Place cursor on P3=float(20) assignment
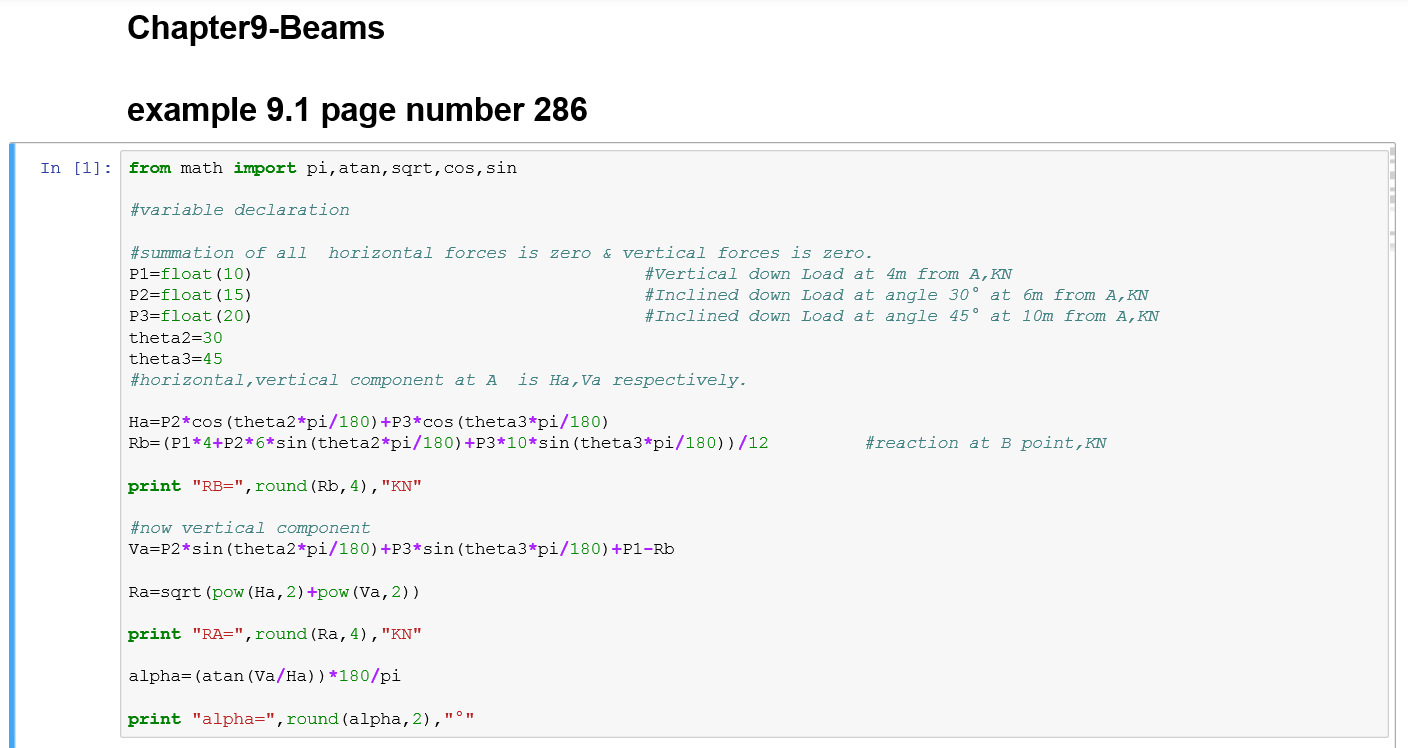 [190, 316]
